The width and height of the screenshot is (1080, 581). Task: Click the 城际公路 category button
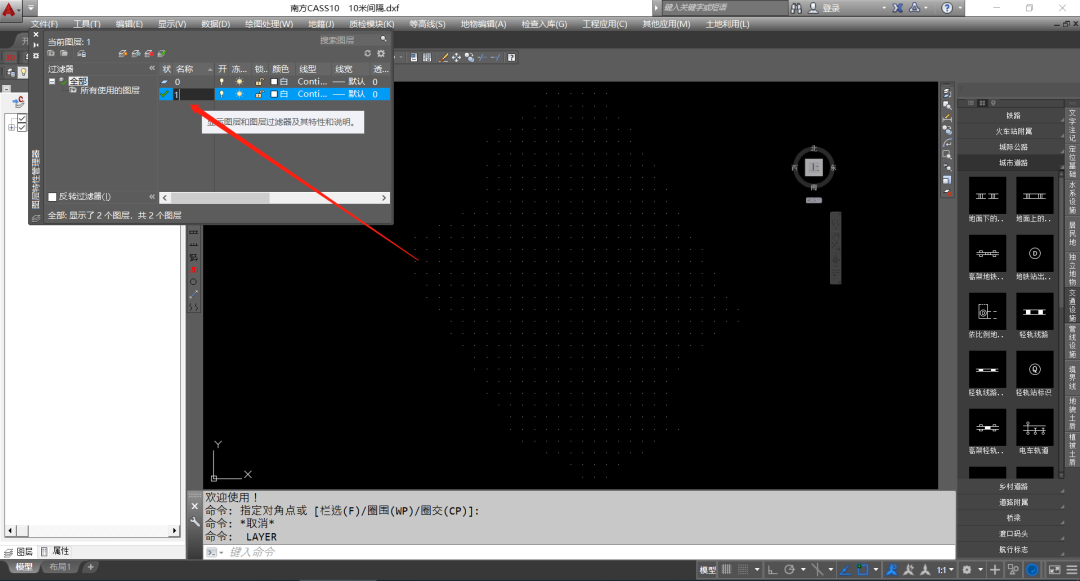[x=1012, y=147]
